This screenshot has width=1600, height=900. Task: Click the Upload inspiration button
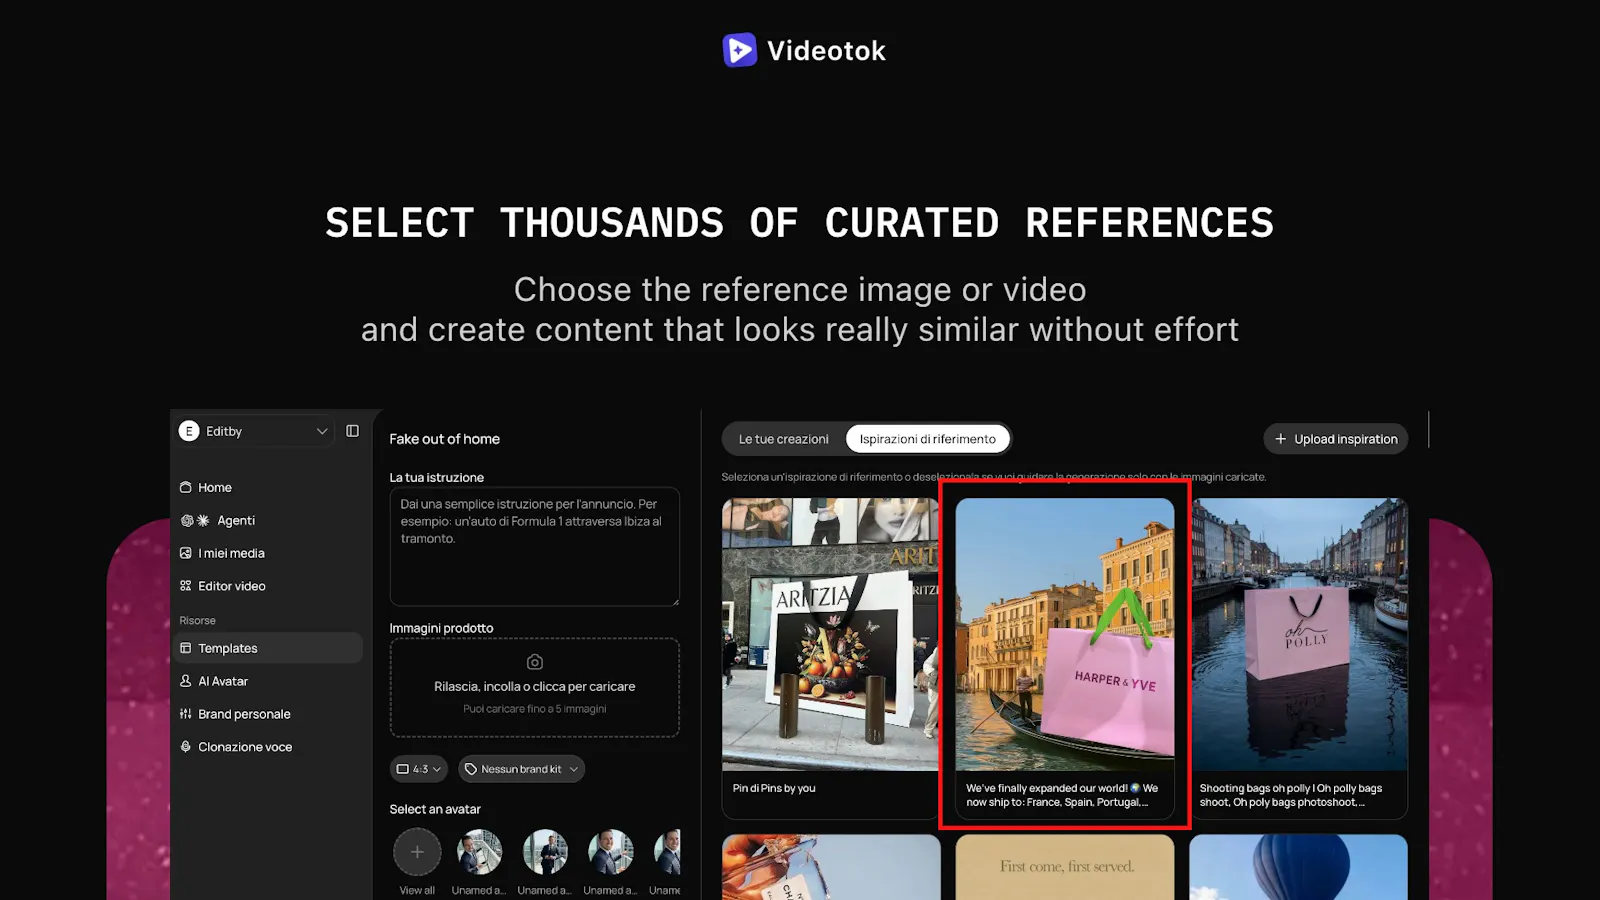pyautogui.click(x=1336, y=439)
